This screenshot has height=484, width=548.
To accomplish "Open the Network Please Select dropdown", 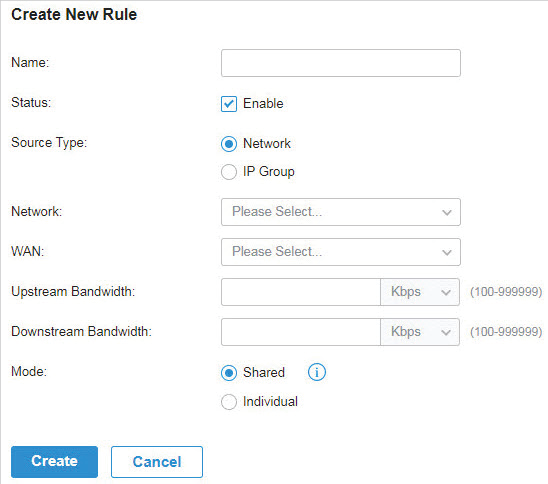I will pos(341,212).
